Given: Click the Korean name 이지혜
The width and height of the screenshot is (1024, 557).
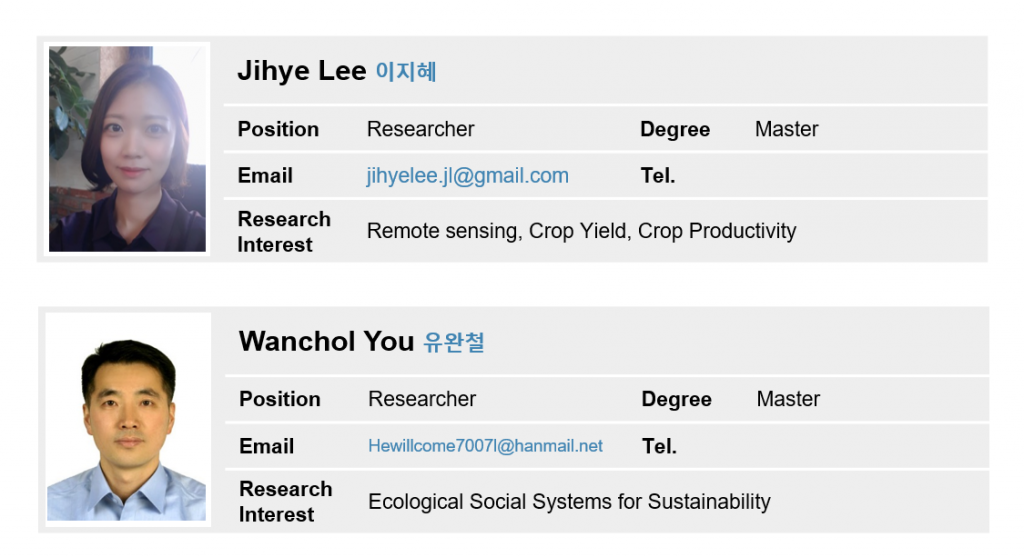Looking at the screenshot, I should point(406,72).
